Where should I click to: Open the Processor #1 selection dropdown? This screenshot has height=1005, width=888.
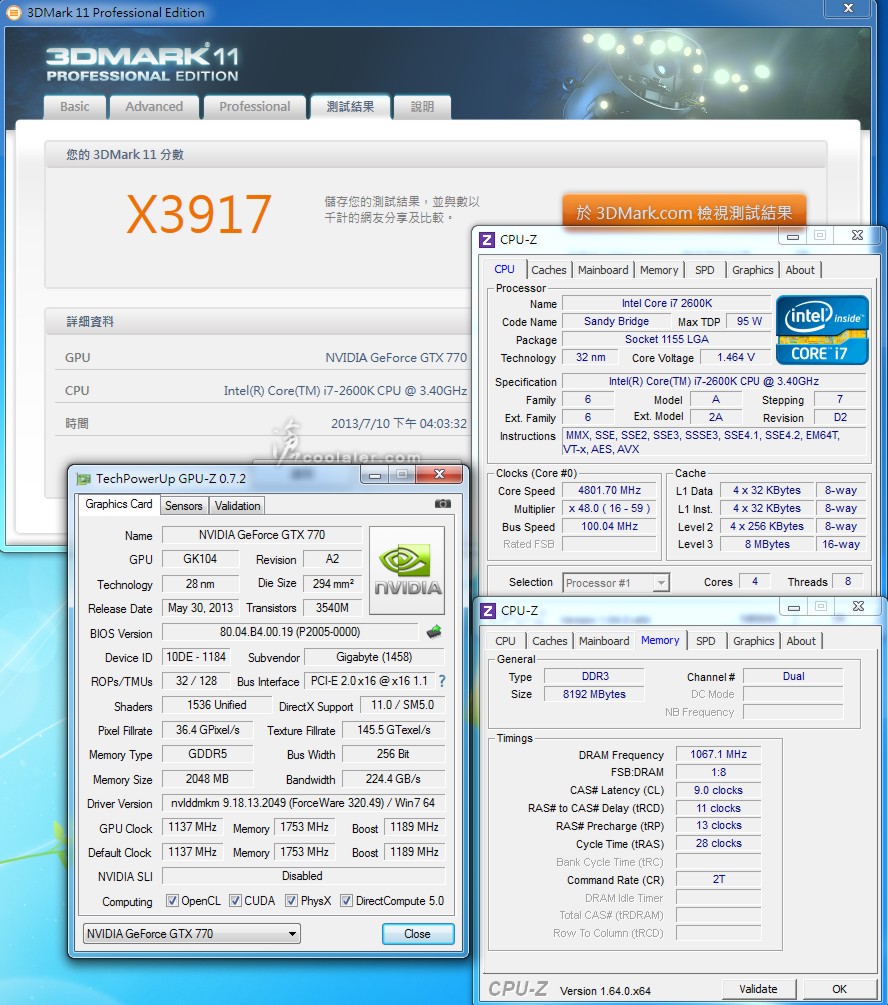click(x=616, y=583)
